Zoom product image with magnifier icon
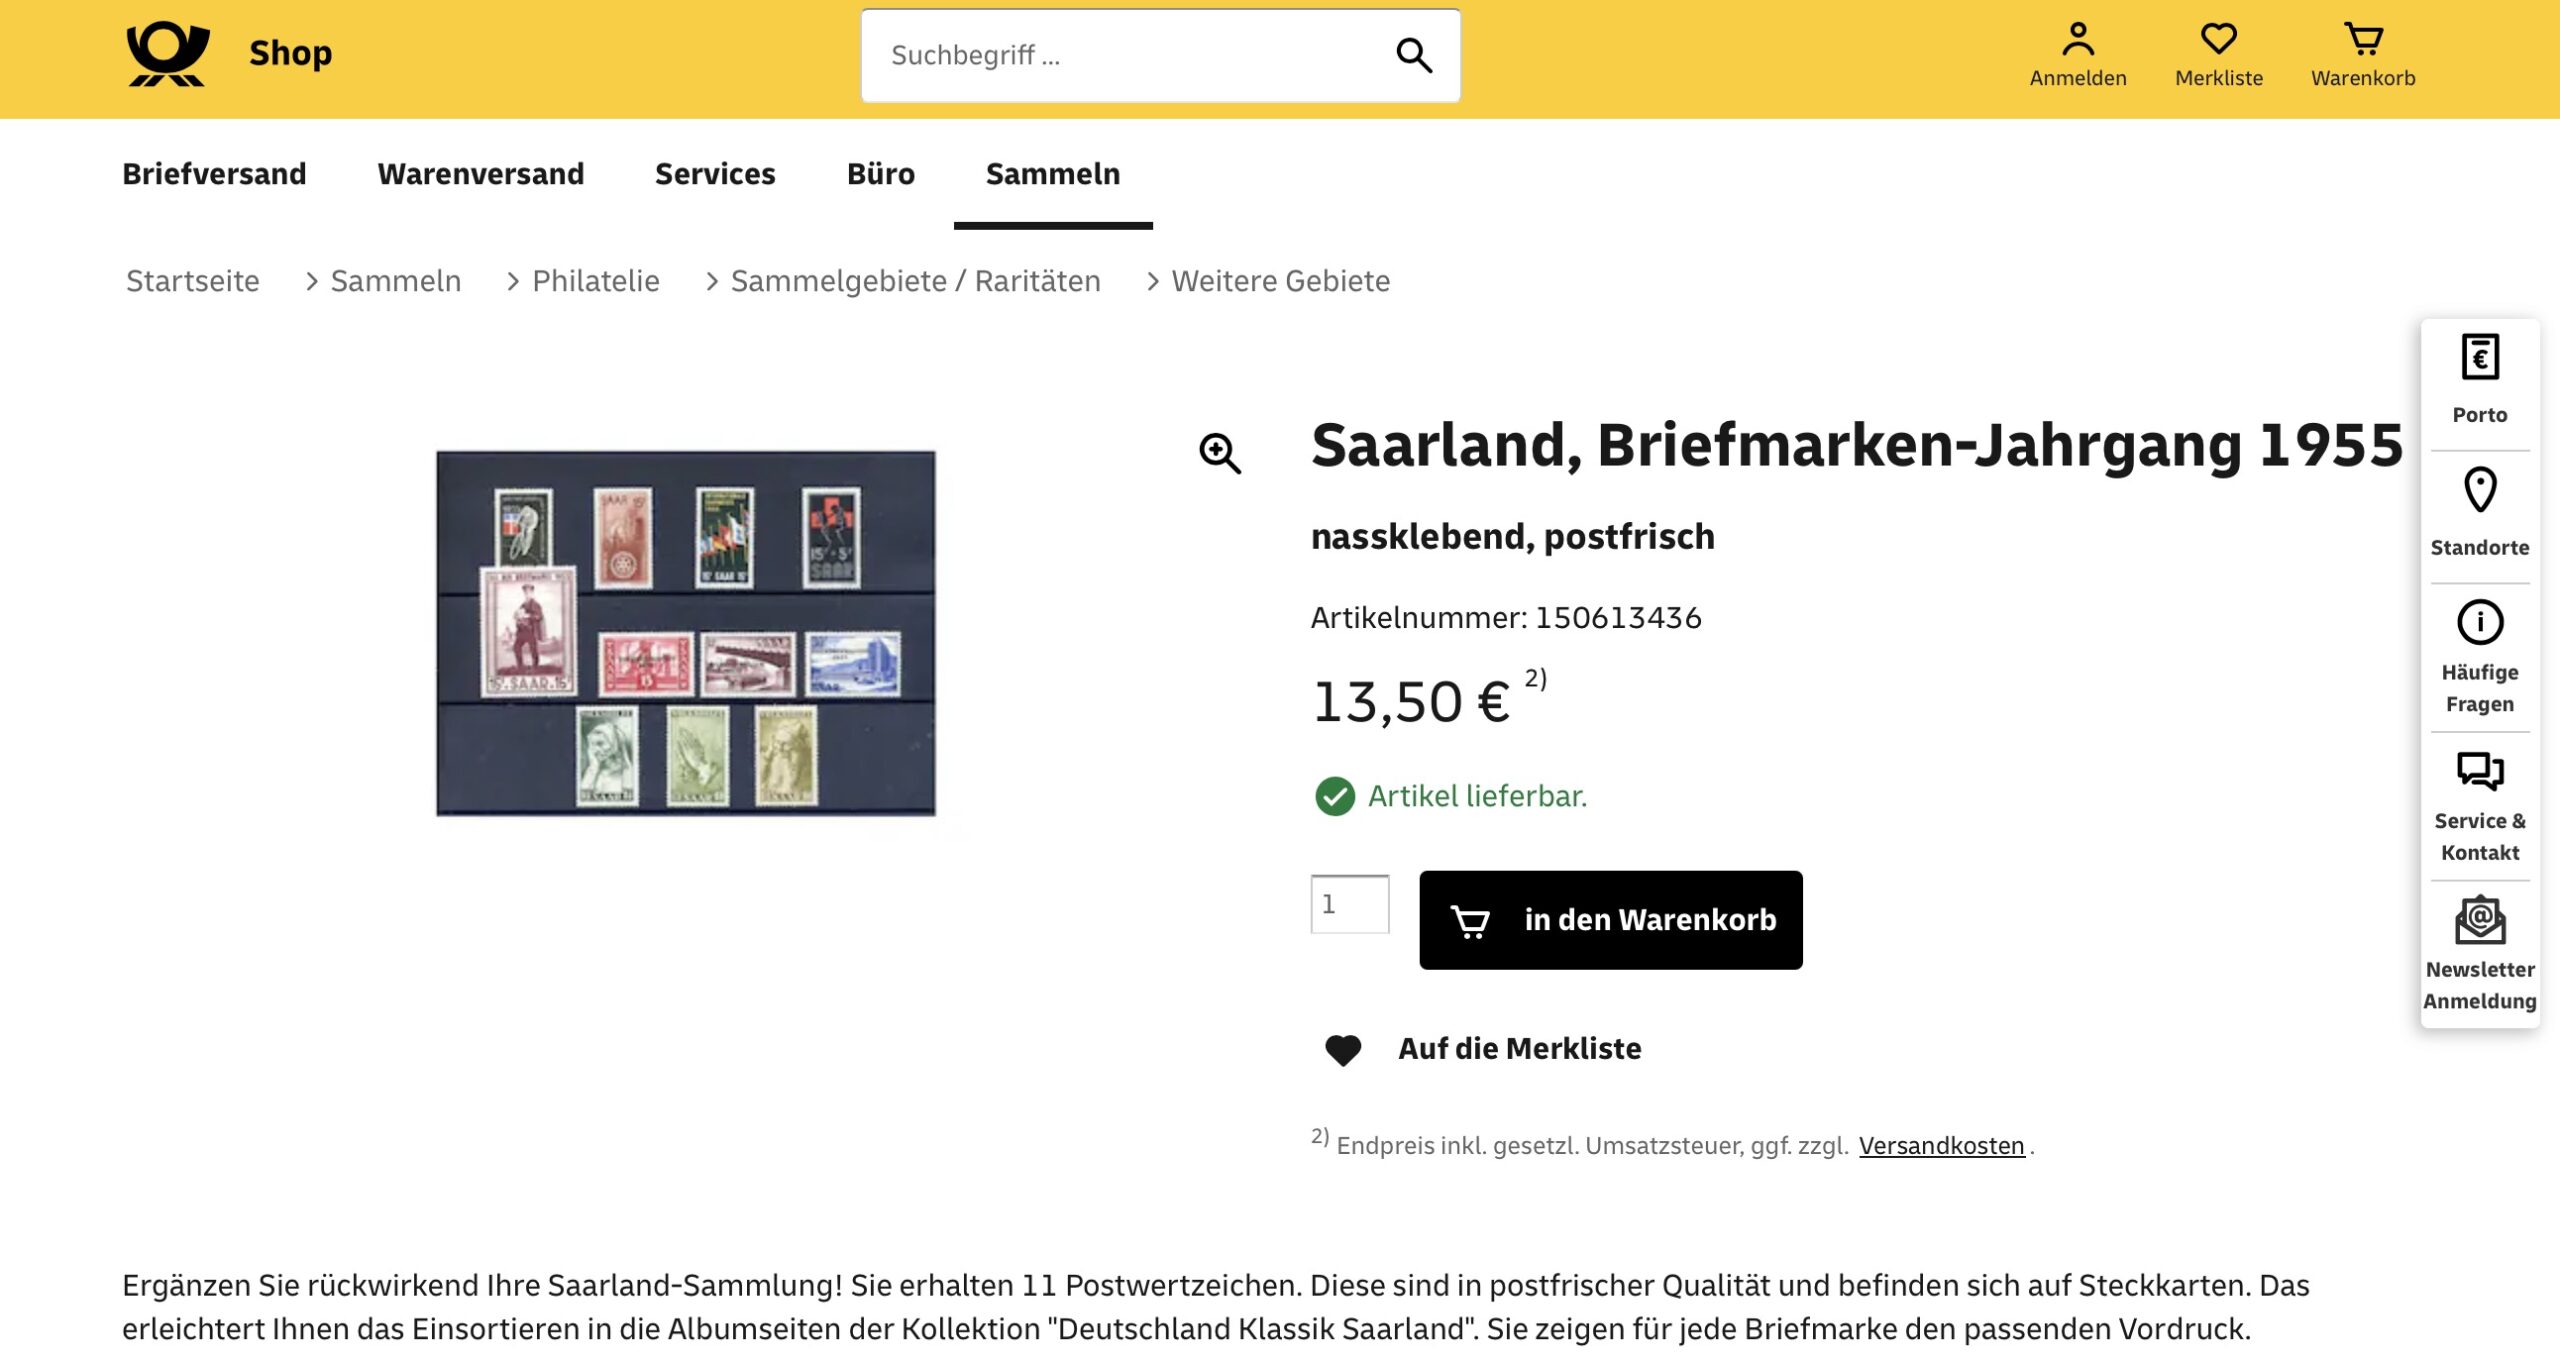The image size is (2560, 1363). (1220, 453)
